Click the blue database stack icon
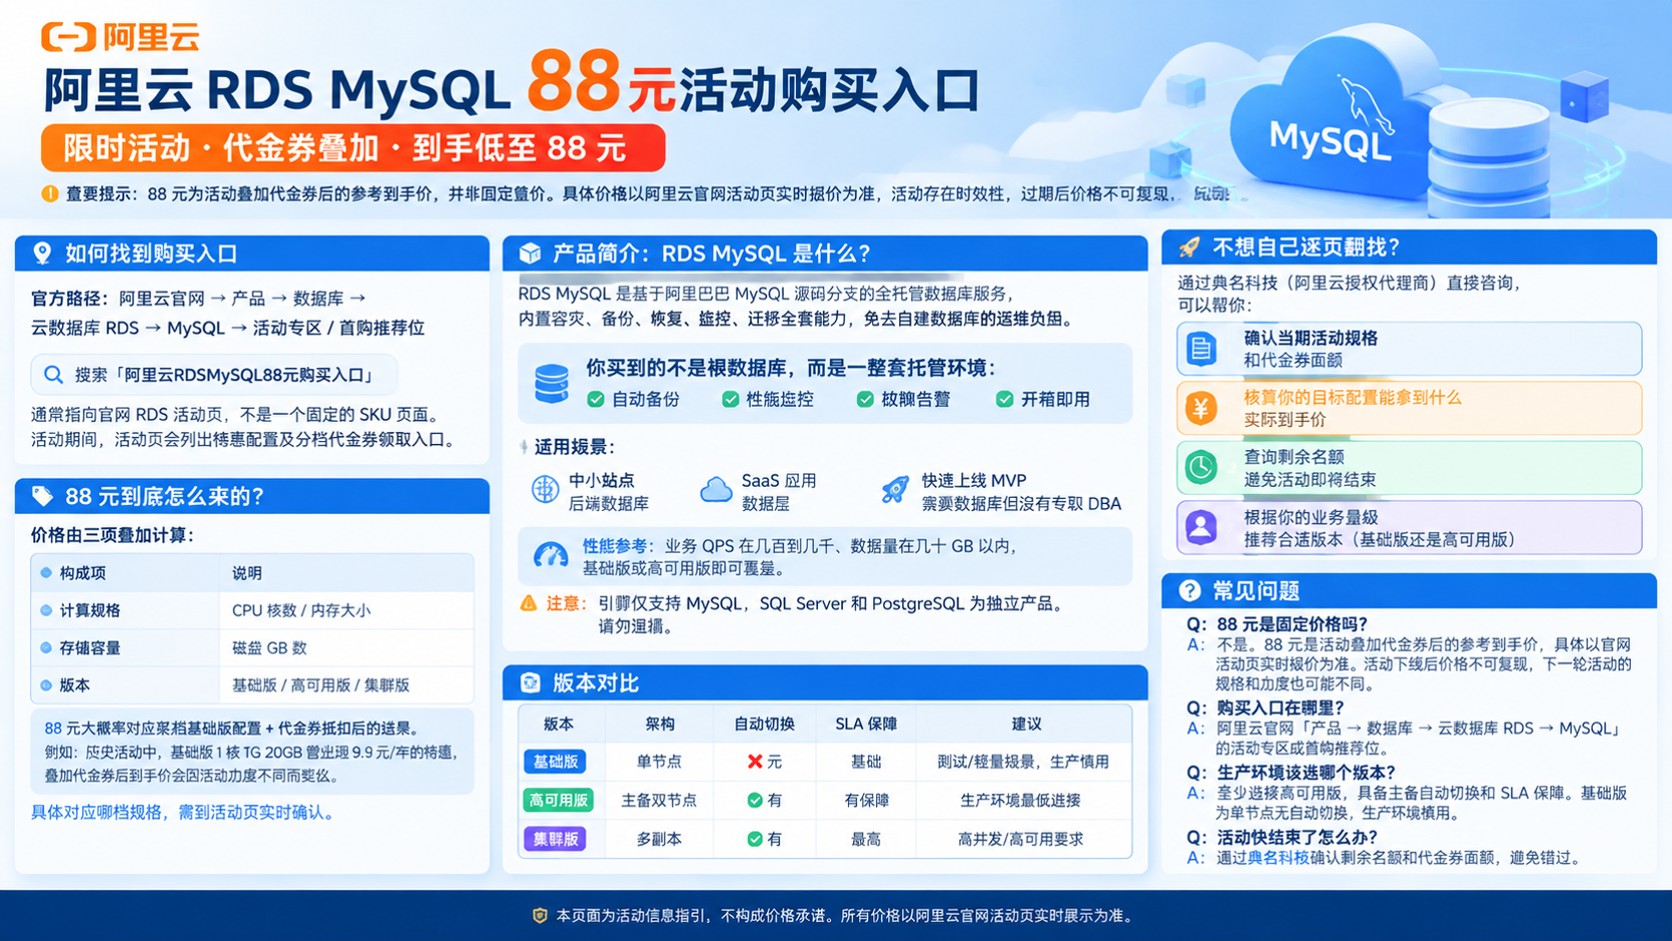Screen dimensions: 1672x941 551,383
